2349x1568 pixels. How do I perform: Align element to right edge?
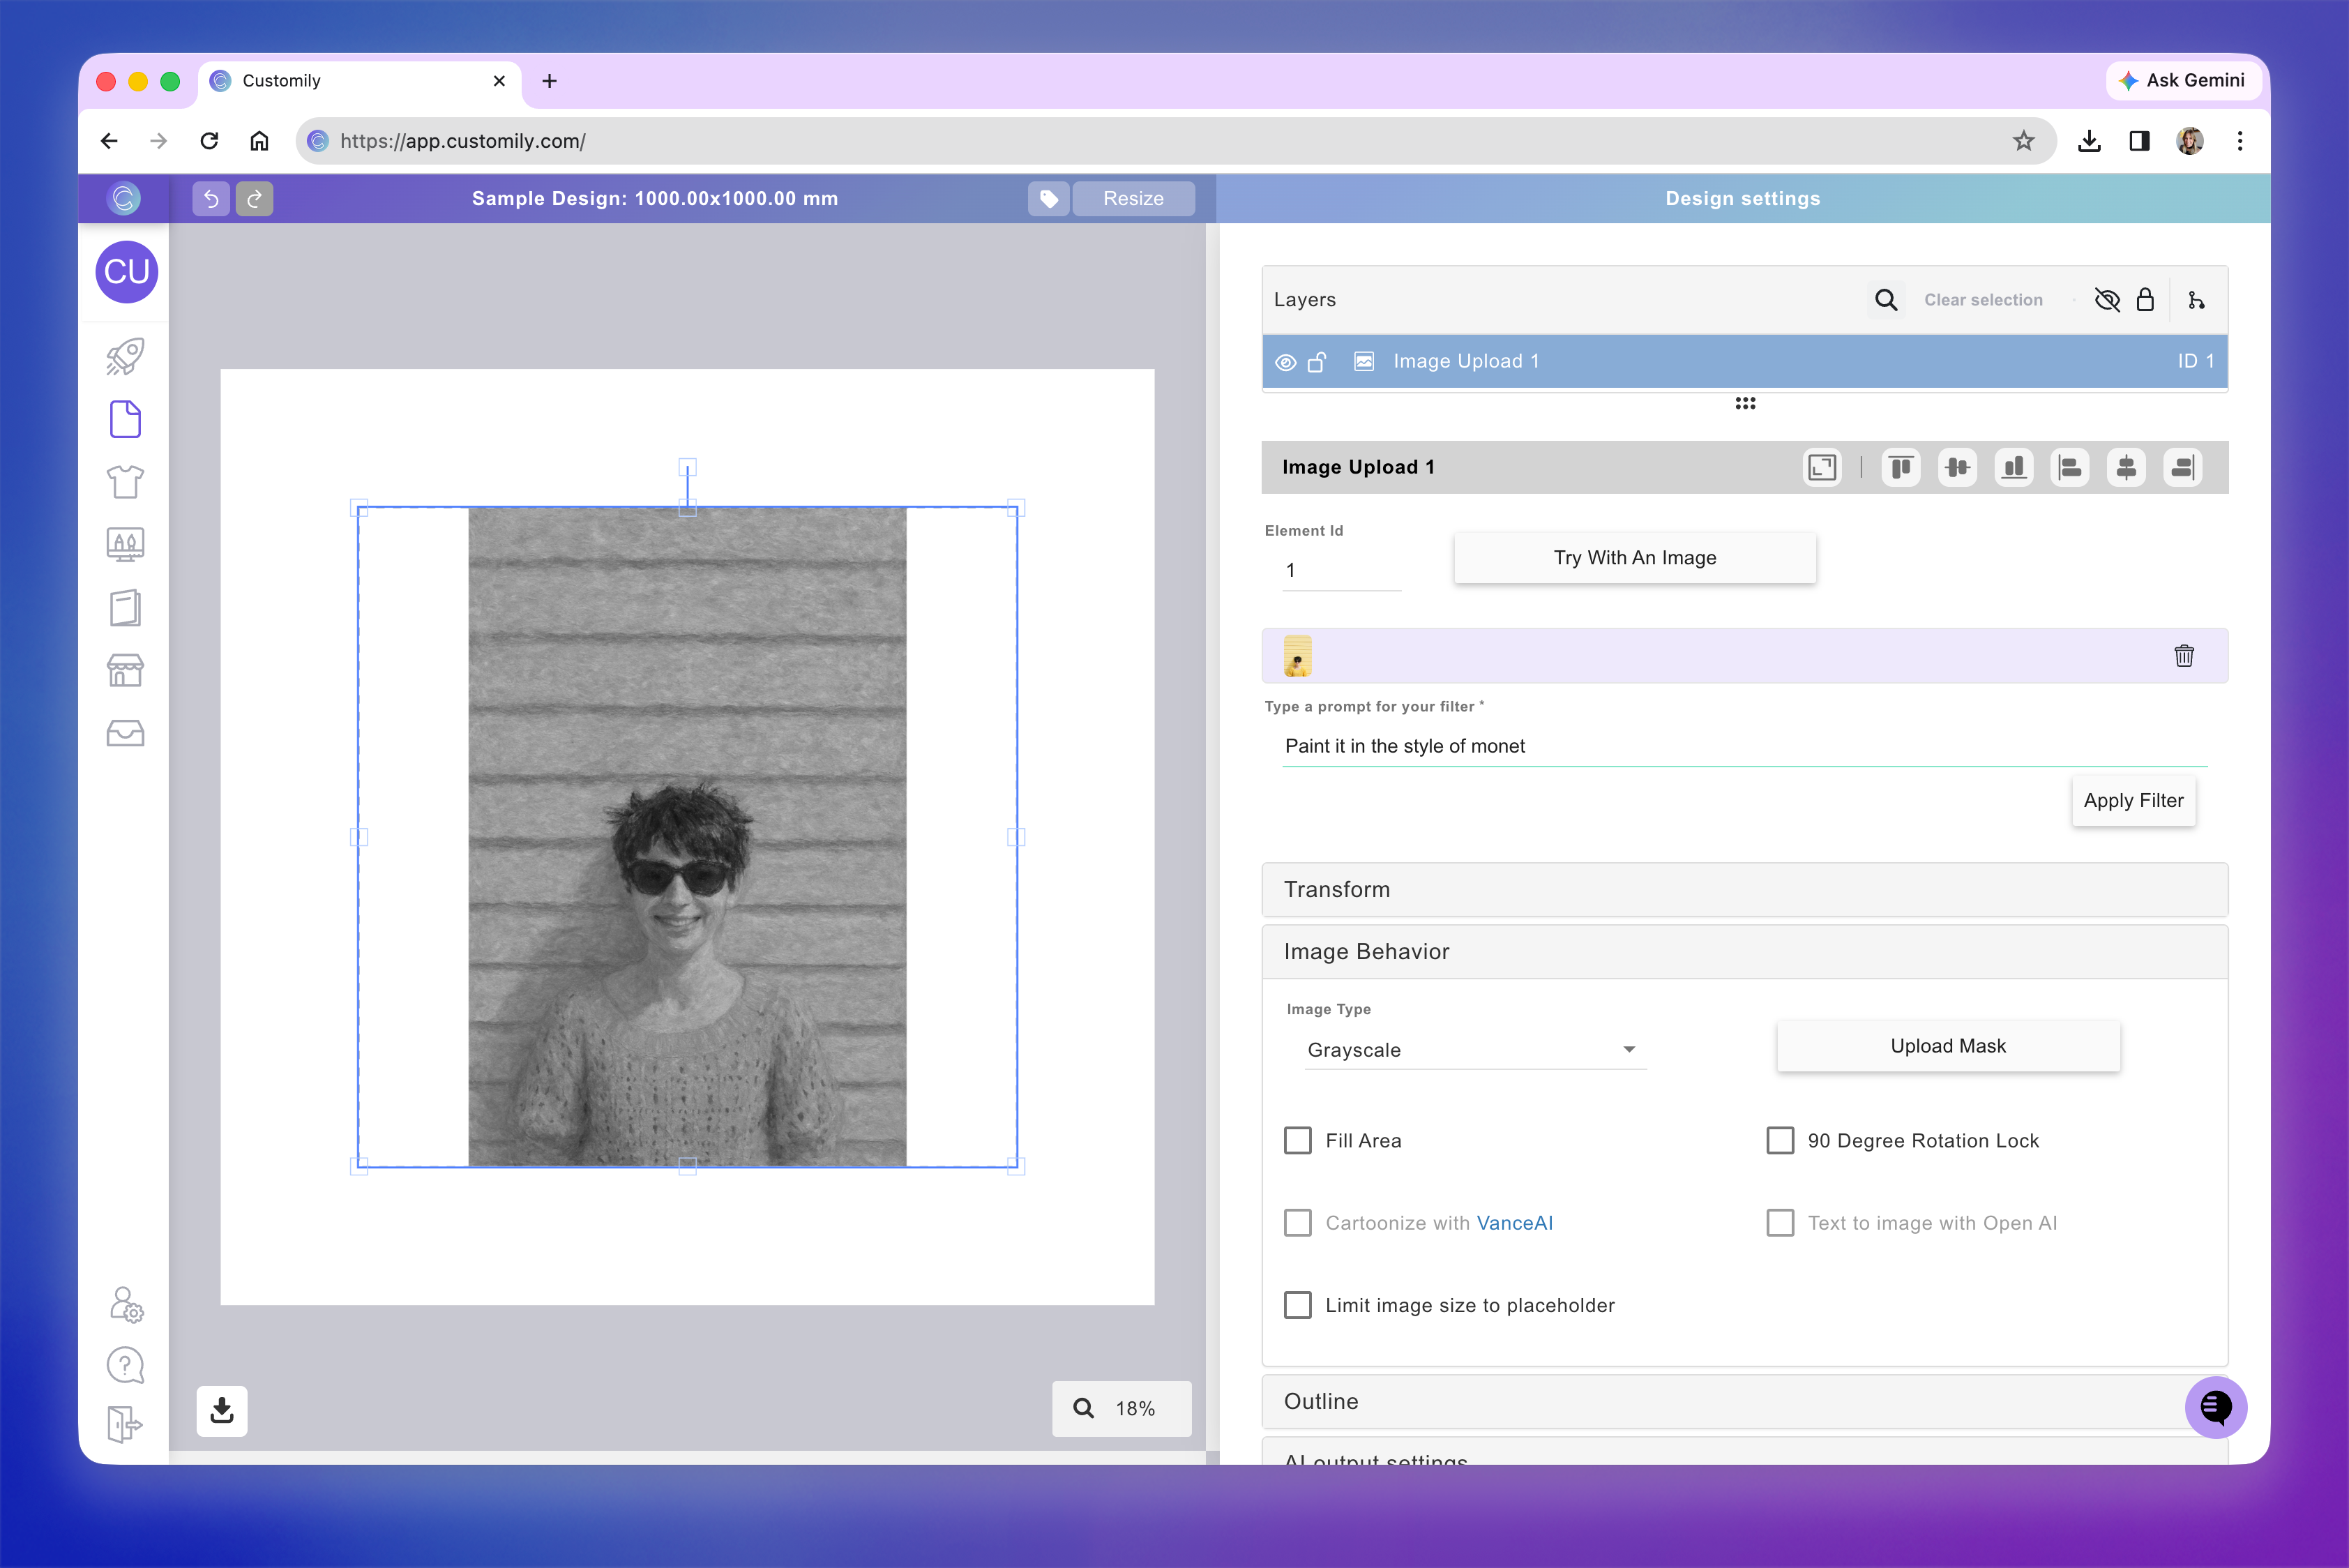tap(2182, 467)
